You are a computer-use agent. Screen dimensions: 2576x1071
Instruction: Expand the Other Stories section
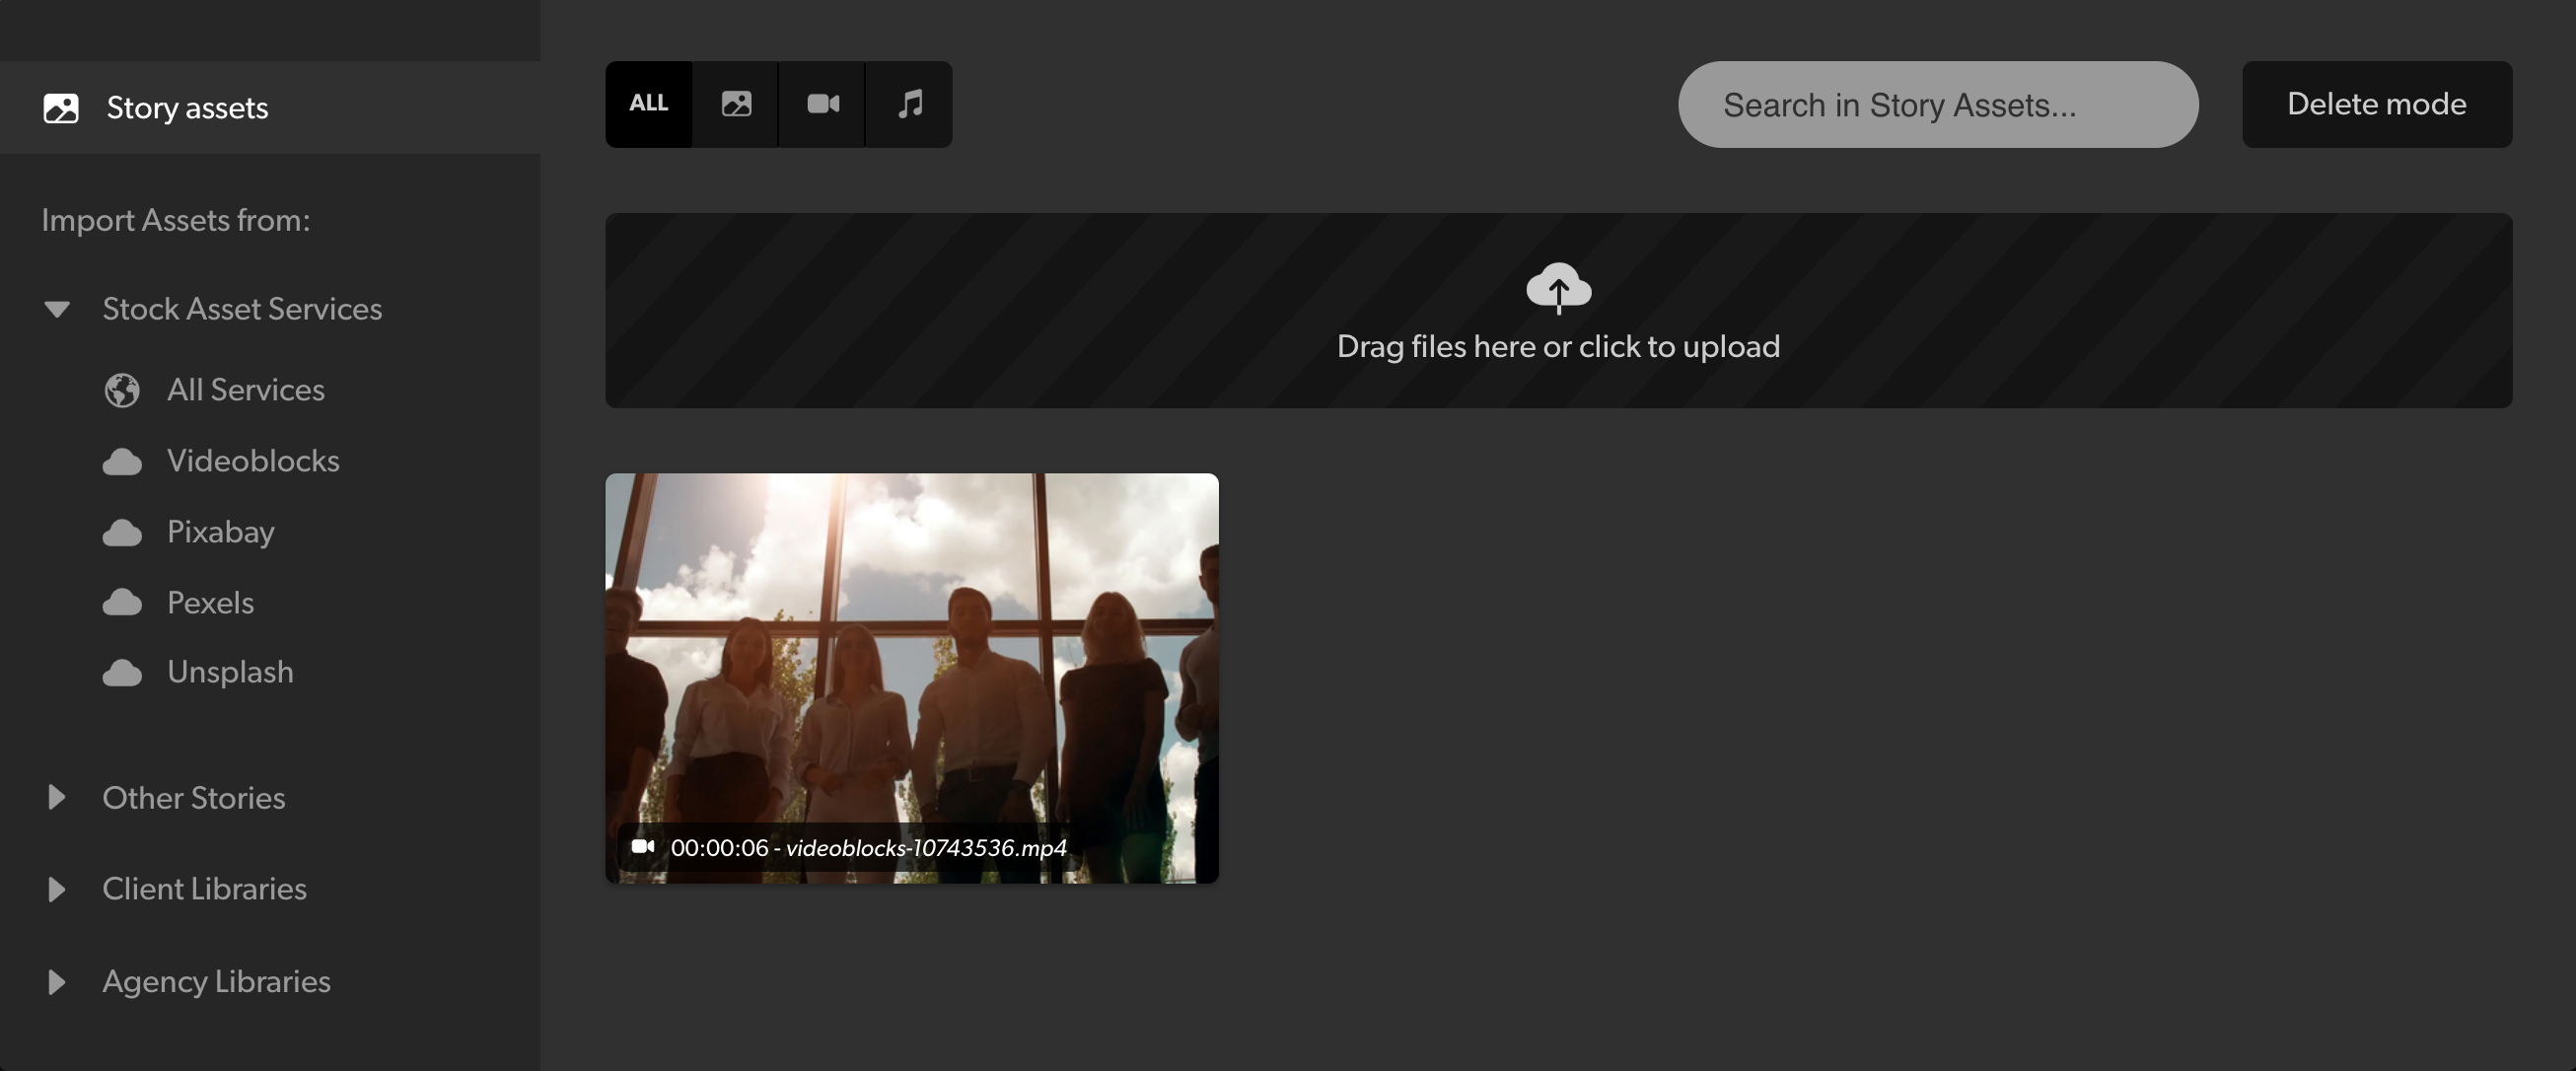pyautogui.click(x=57, y=797)
